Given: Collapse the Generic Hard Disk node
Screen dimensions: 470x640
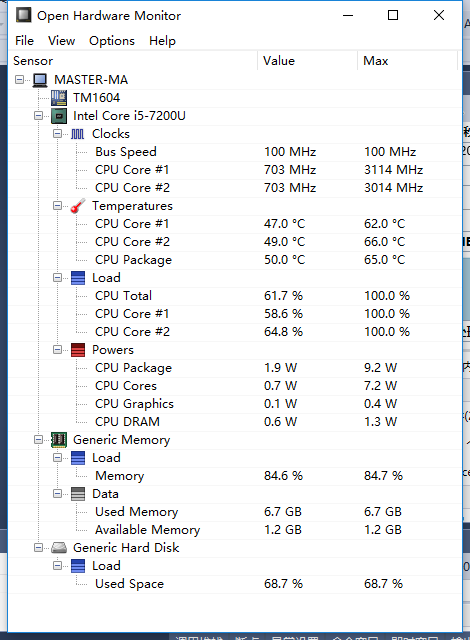Looking at the screenshot, I should pyautogui.click(x=38, y=548).
